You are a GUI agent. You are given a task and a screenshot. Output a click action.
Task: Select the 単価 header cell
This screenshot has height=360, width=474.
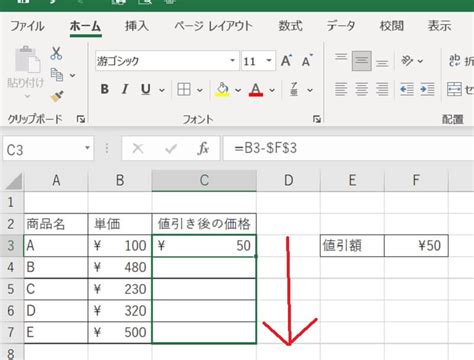pyautogui.click(x=120, y=224)
